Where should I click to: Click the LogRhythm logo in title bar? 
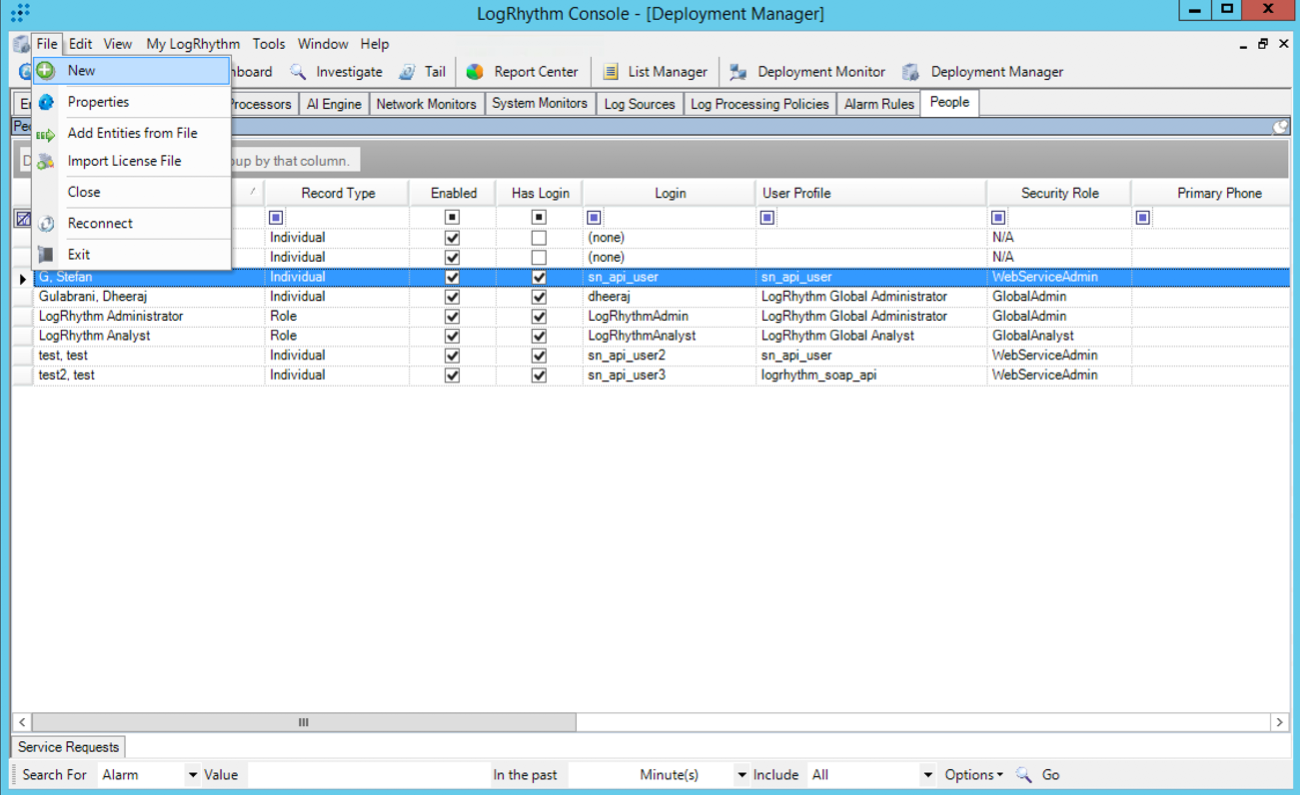pyautogui.click(x=19, y=14)
